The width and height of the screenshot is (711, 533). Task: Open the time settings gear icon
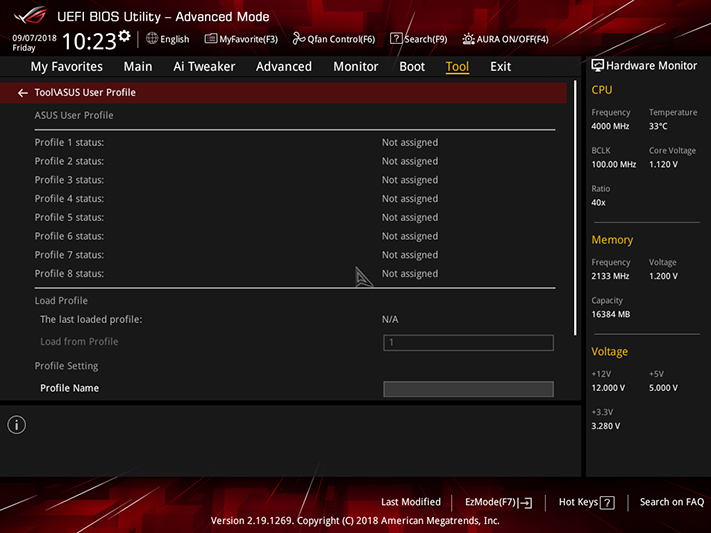tap(125, 36)
